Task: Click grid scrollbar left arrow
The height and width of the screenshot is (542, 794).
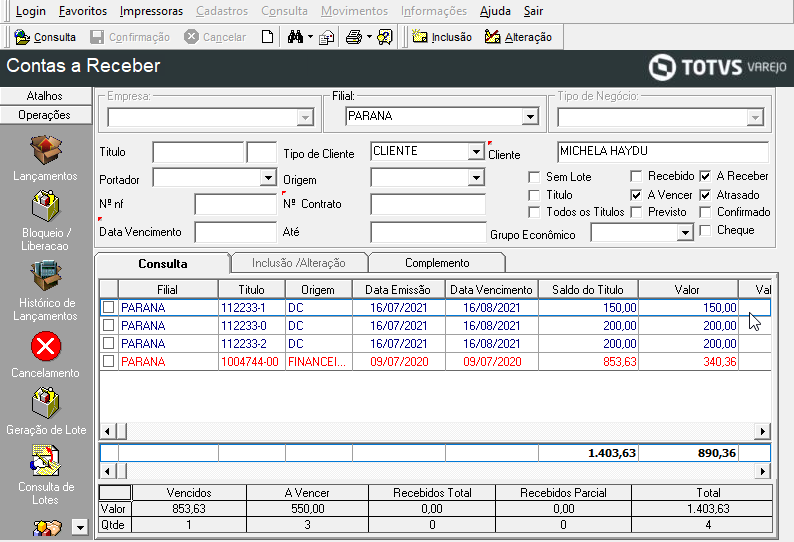Action: click(x=107, y=431)
